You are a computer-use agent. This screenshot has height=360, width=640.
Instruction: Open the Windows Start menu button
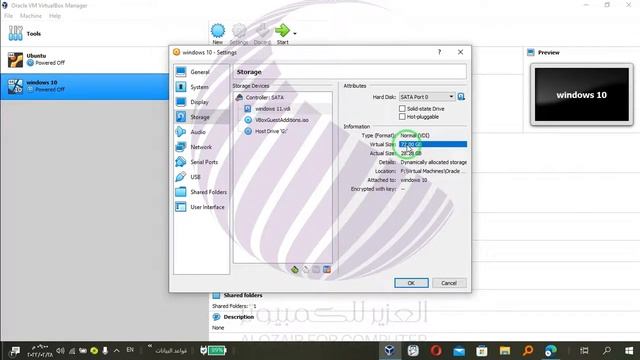tap(629, 350)
